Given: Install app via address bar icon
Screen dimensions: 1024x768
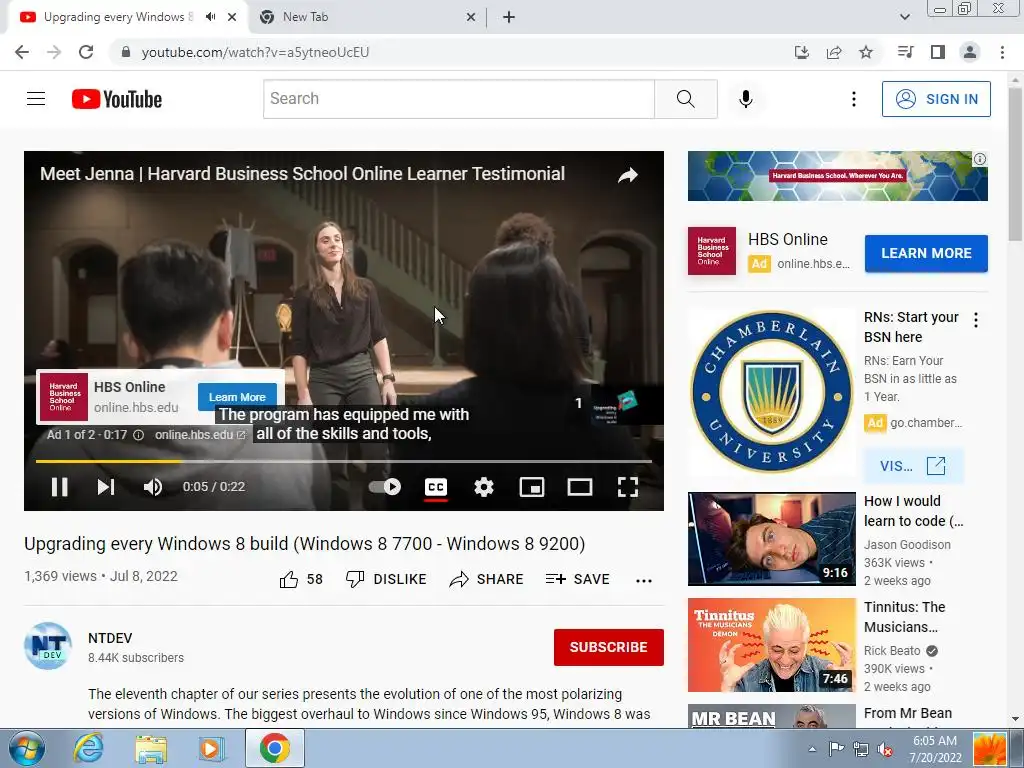Looking at the screenshot, I should click(801, 52).
